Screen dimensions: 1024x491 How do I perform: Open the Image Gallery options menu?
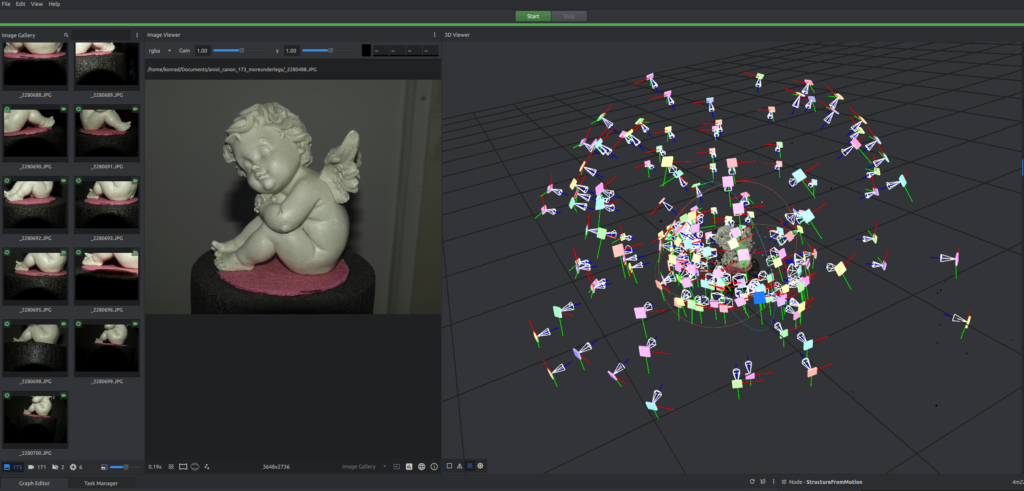(137, 35)
